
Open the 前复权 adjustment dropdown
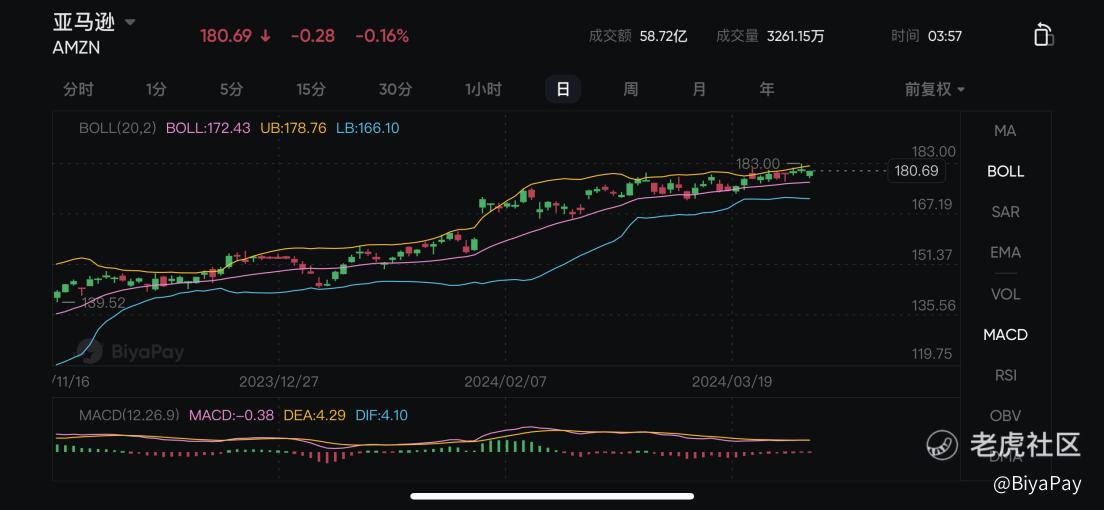935,89
